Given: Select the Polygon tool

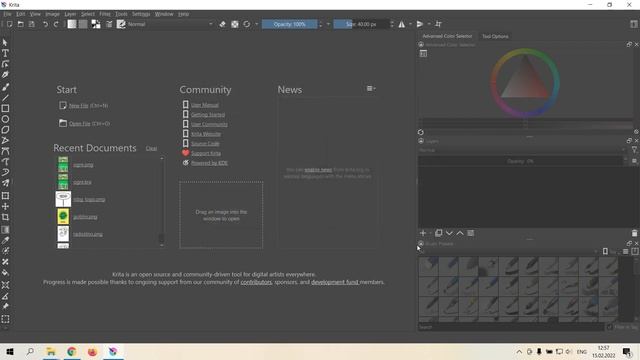Looking at the screenshot, I should pos(5,130).
